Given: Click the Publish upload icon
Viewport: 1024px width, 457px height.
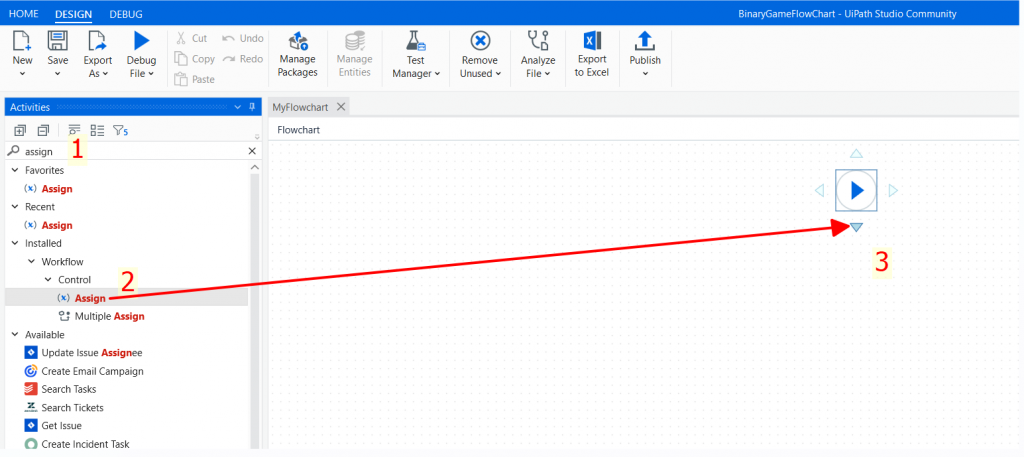Looking at the screenshot, I should tap(645, 41).
